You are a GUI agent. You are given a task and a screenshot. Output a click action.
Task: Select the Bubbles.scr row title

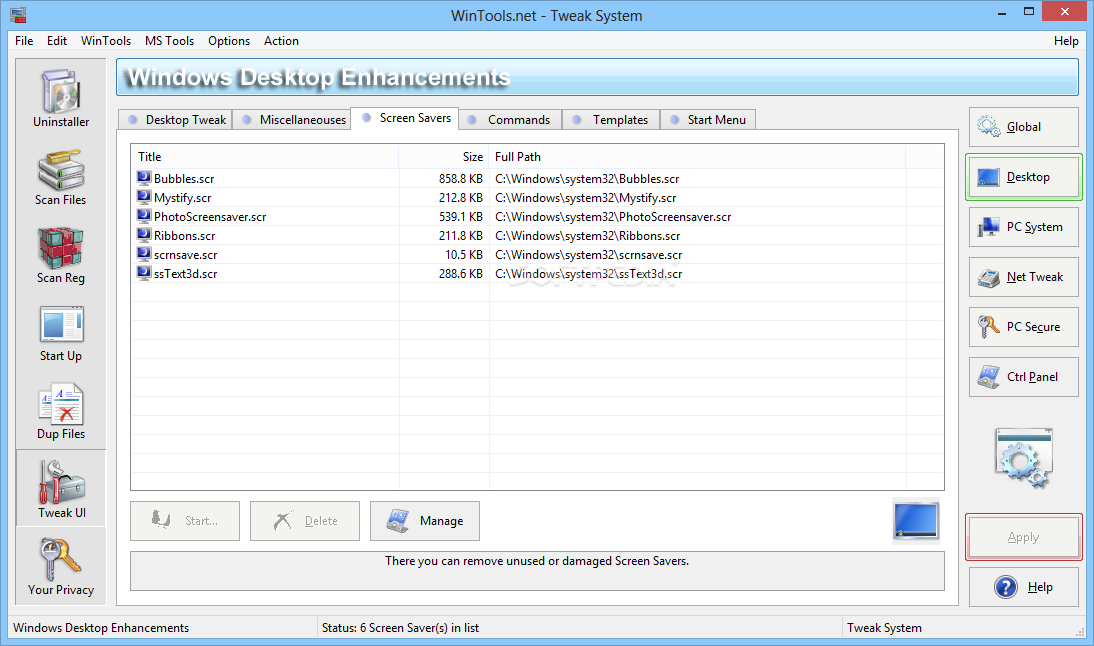pos(184,179)
